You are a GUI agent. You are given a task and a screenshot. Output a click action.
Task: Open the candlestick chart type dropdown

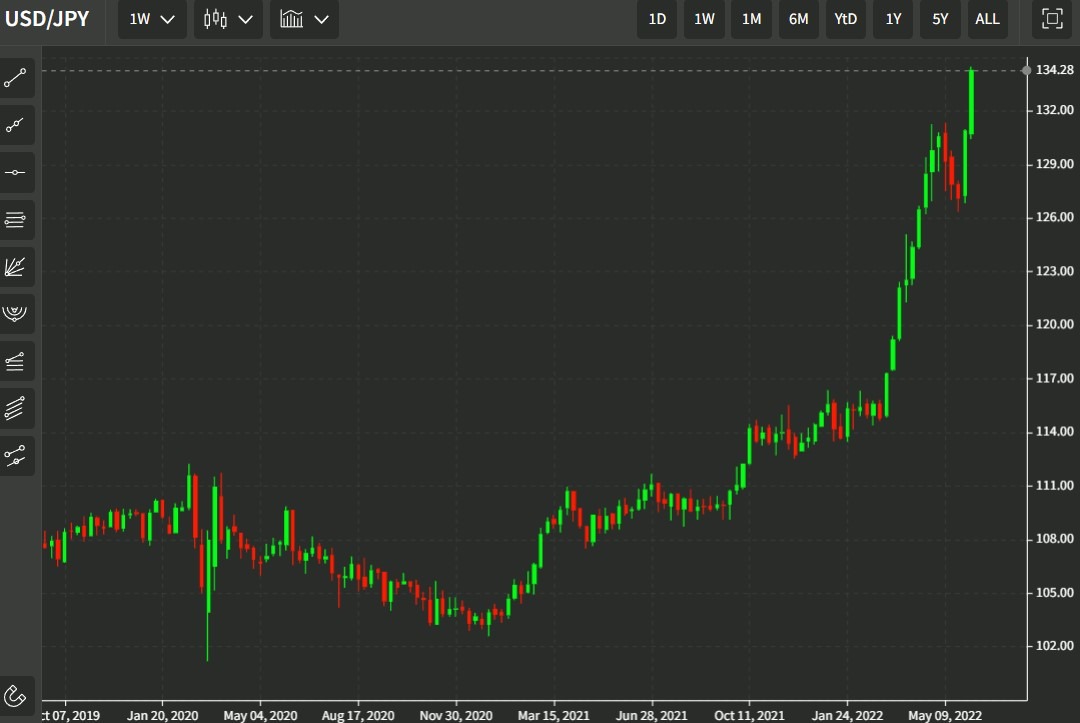tap(228, 19)
